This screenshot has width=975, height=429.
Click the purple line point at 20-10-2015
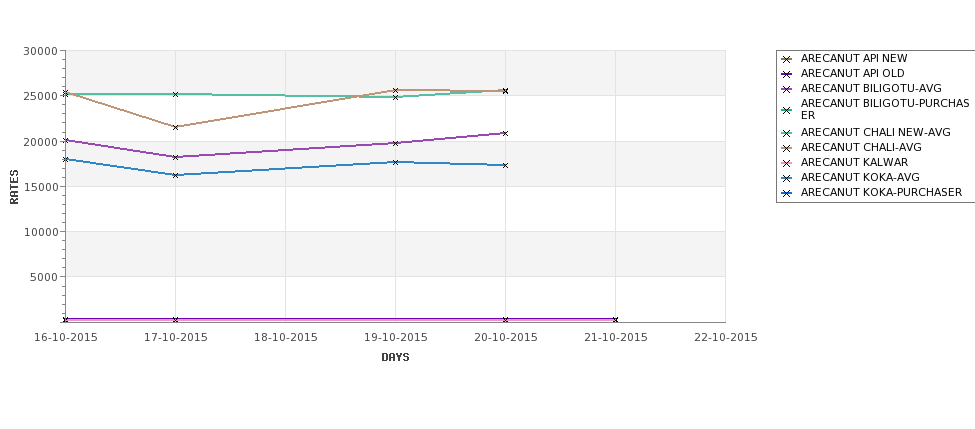coord(505,133)
